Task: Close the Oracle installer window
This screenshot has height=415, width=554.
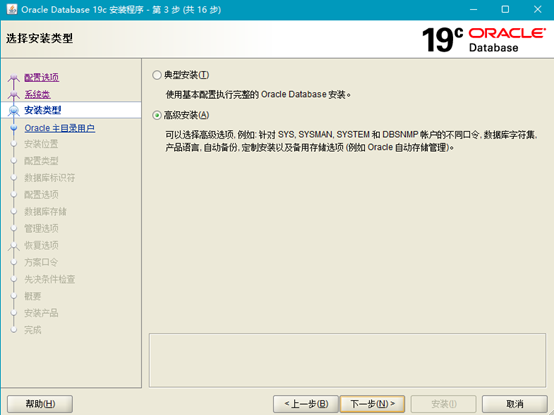Action: 537,10
